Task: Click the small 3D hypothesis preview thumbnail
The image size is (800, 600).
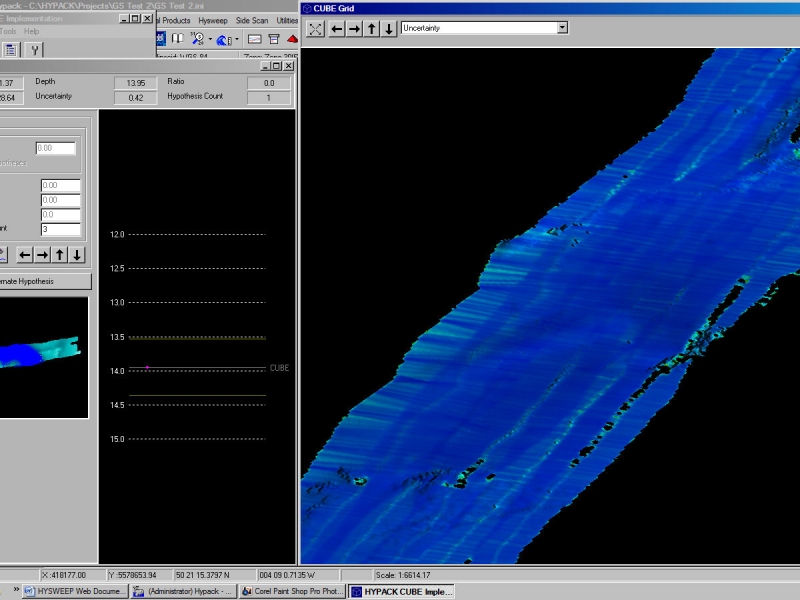Action: pyautogui.click(x=44, y=357)
